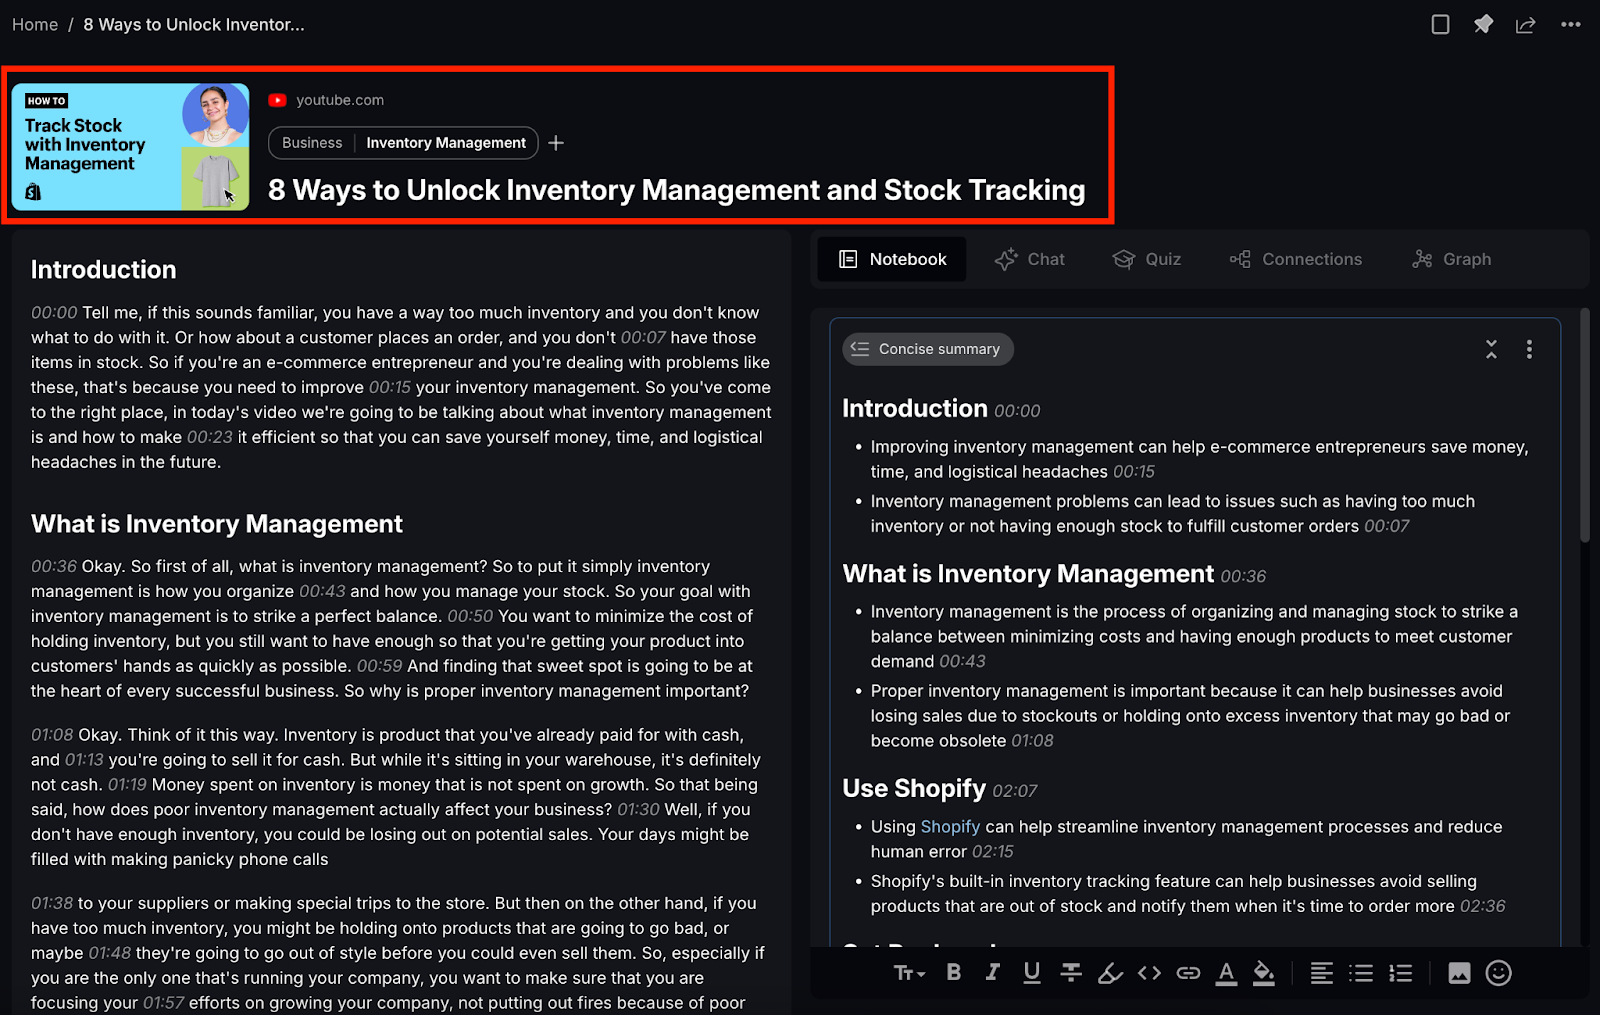Open the Graph tab
This screenshot has width=1600, height=1015.
click(x=1451, y=259)
